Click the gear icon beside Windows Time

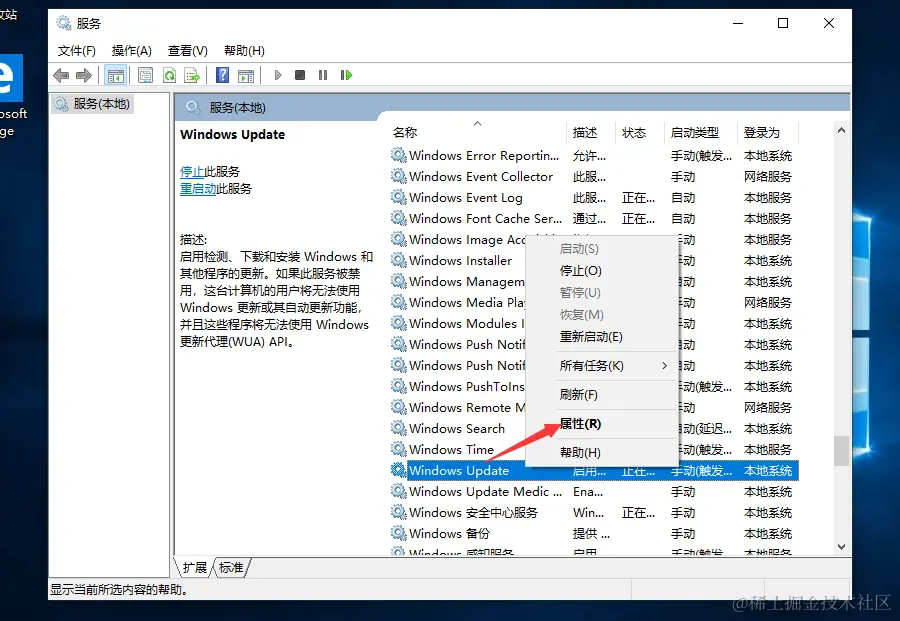(x=398, y=449)
